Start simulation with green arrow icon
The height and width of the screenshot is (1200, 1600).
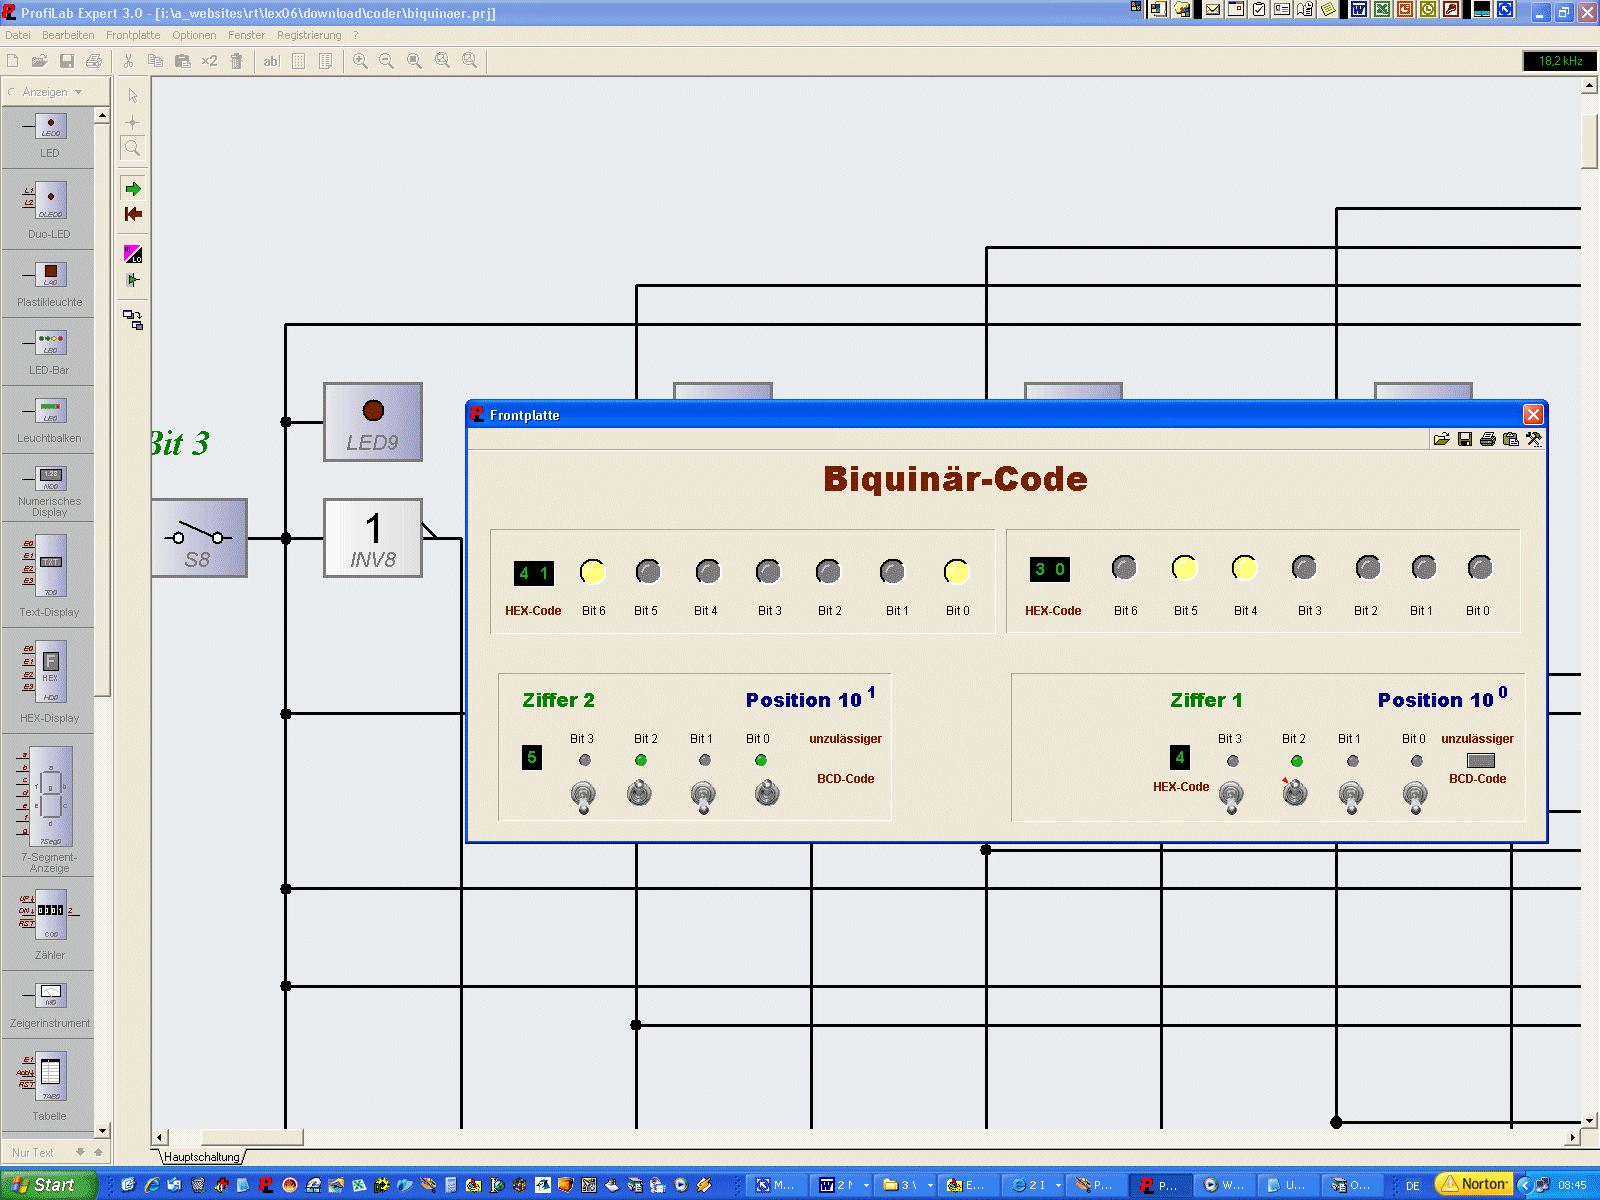(x=132, y=189)
